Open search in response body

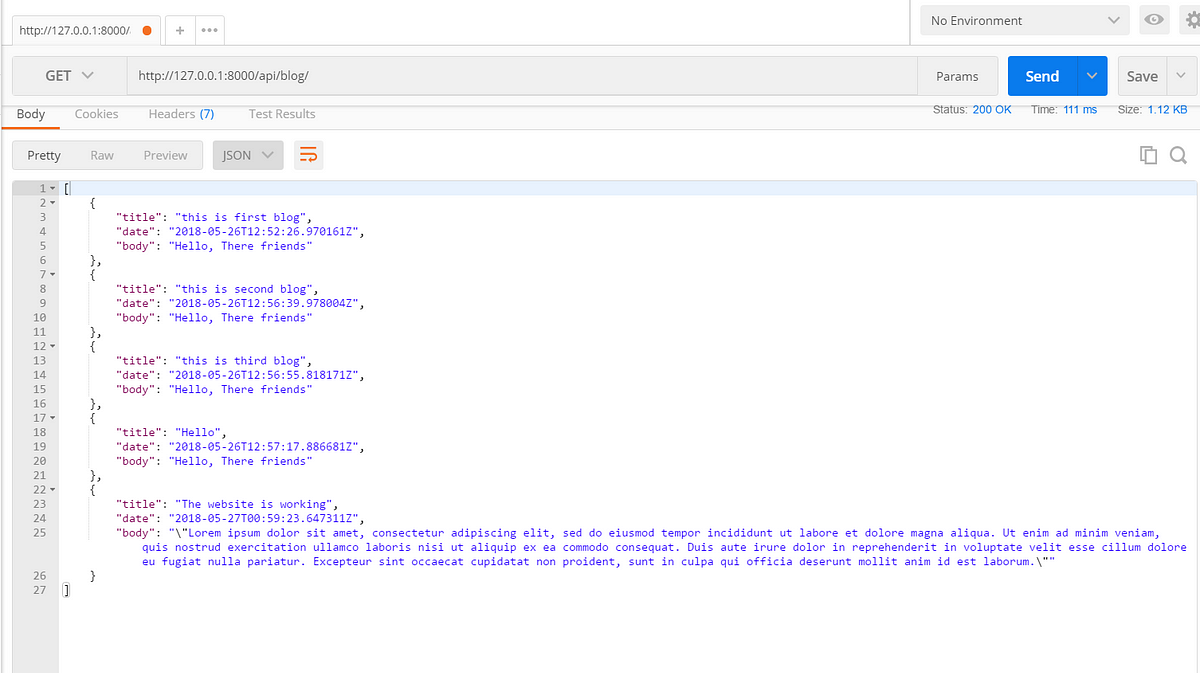pos(1178,155)
